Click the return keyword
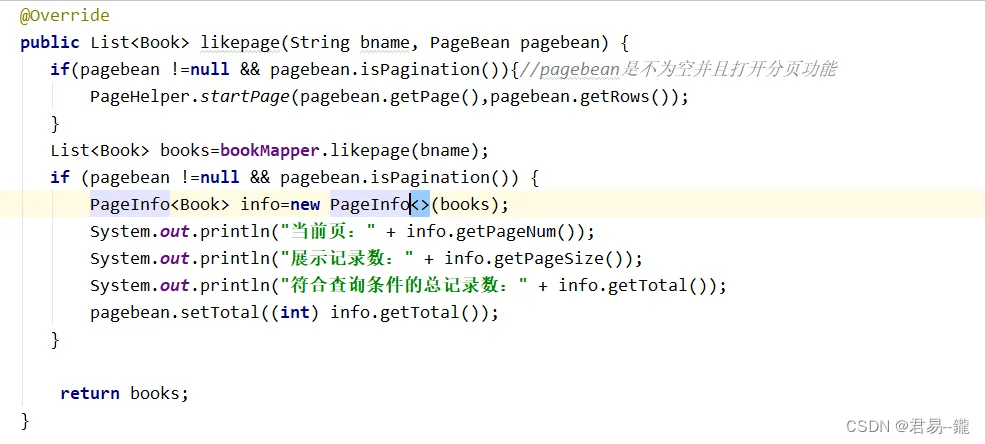Viewport: 985px width, 444px height. tap(90, 394)
